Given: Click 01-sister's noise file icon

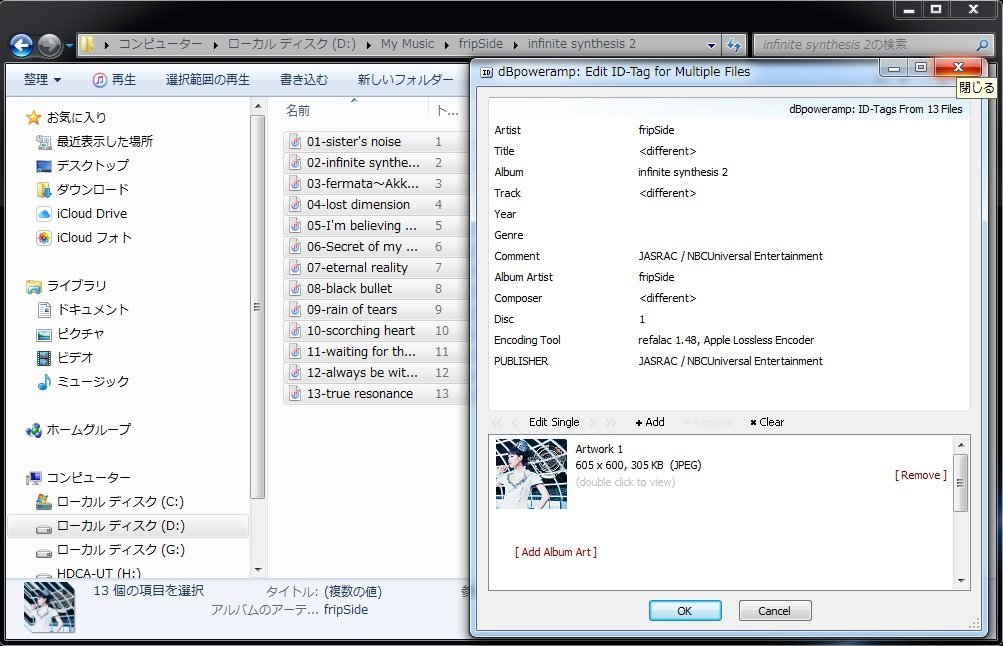Looking at the screenshot, I should tap(295, 142).
